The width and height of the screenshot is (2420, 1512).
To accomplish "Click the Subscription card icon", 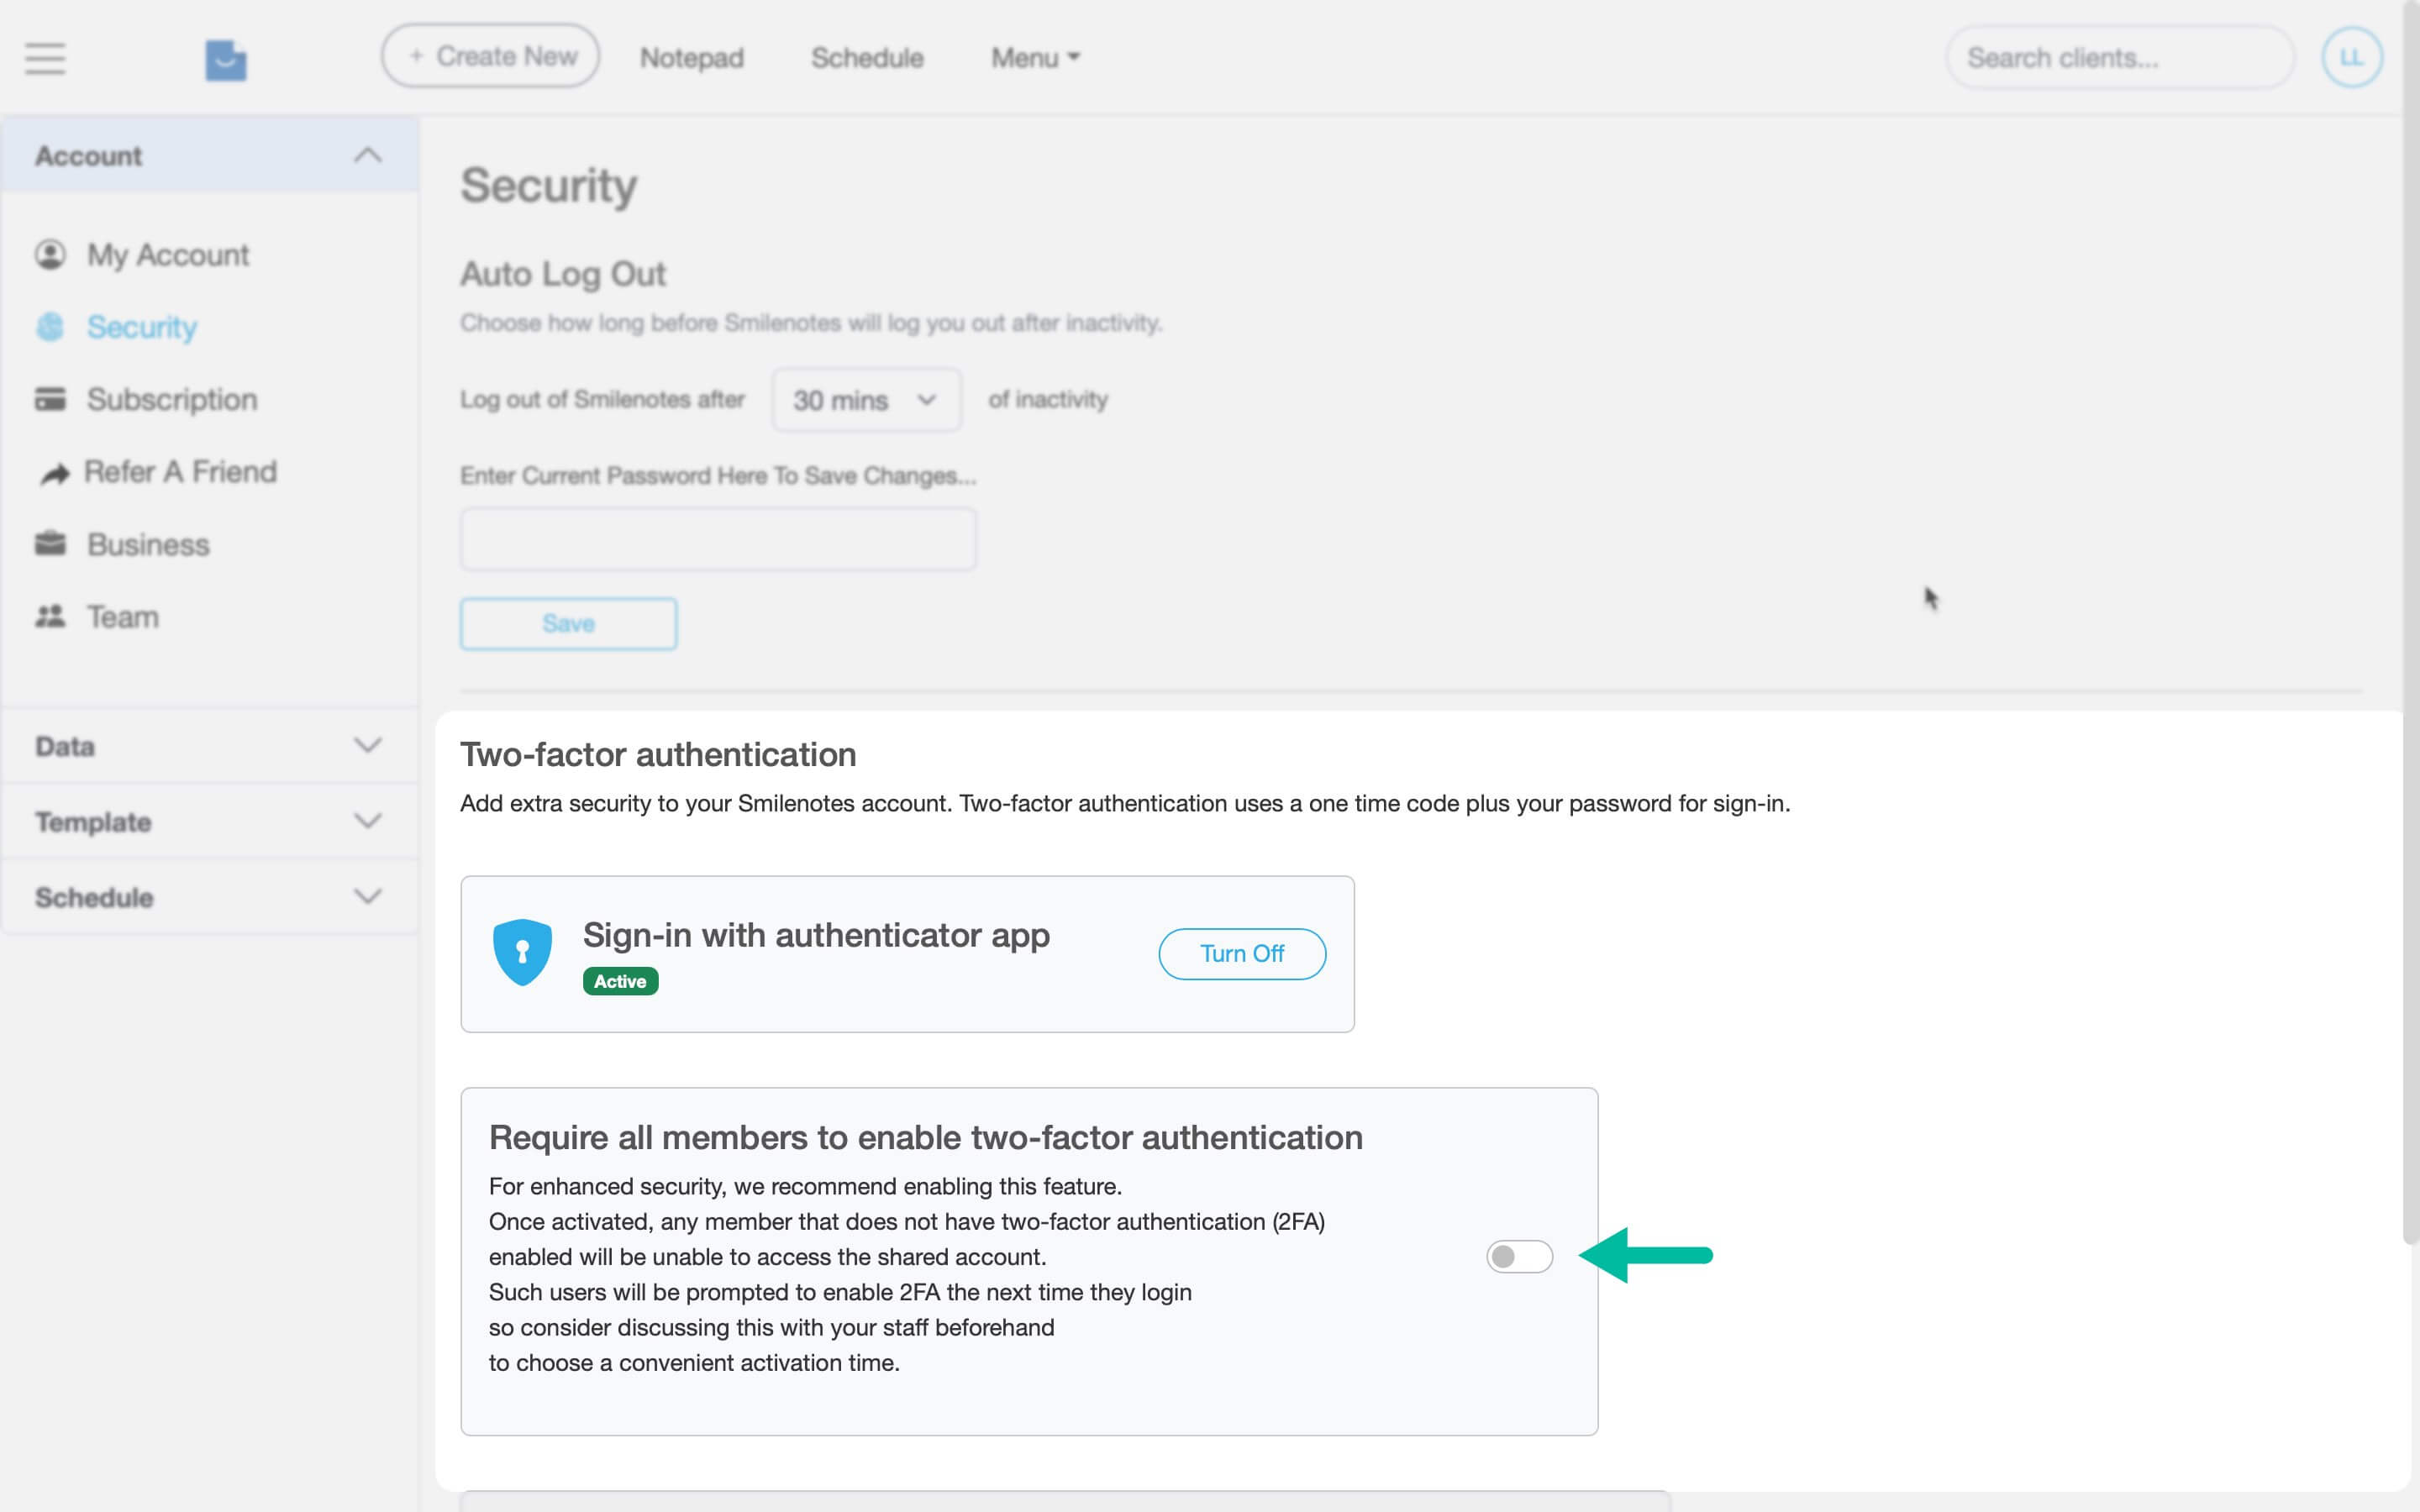I will pyautogui.click(x=50, y=399).
